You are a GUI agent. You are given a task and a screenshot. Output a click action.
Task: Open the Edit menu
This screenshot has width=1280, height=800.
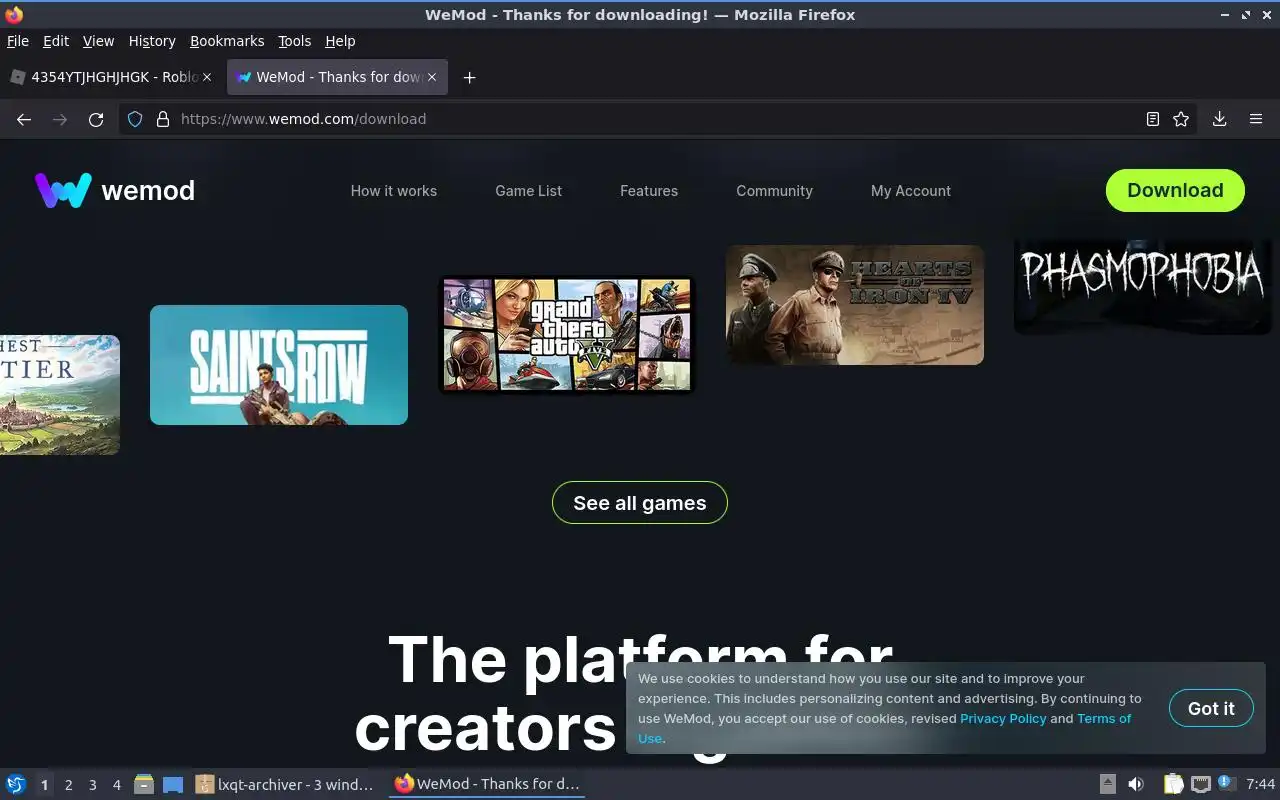tap(56, 41)
